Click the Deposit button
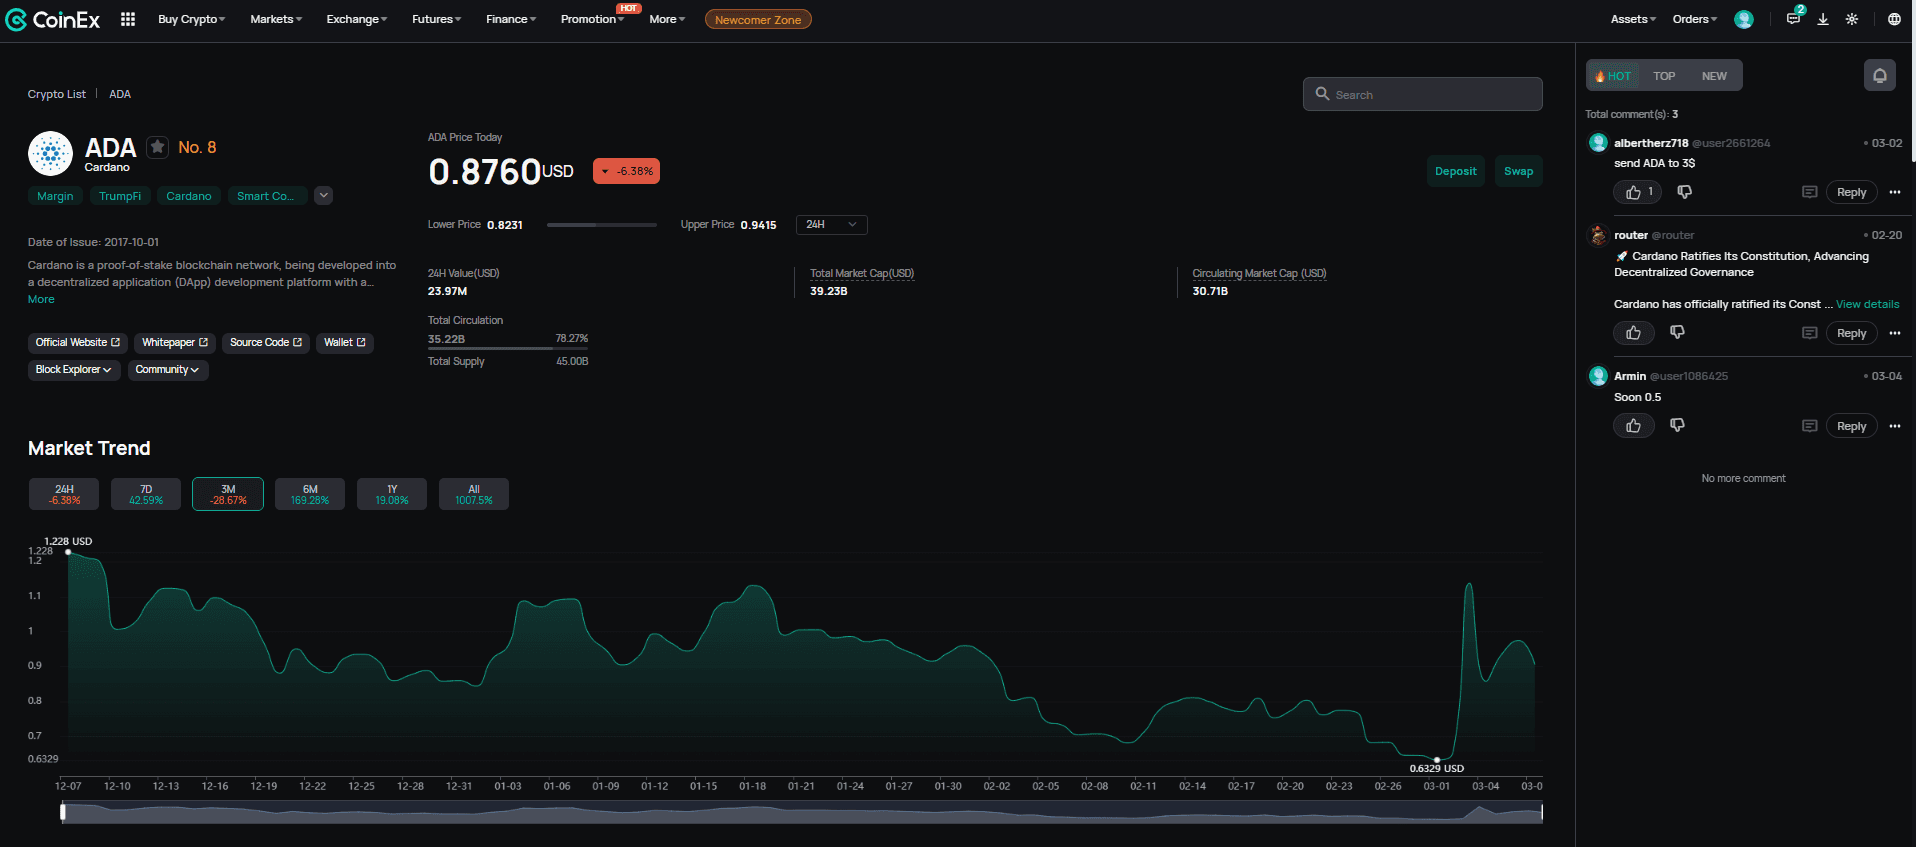The width and height of the screenshot is (1916, 847). pos(1456,171)
